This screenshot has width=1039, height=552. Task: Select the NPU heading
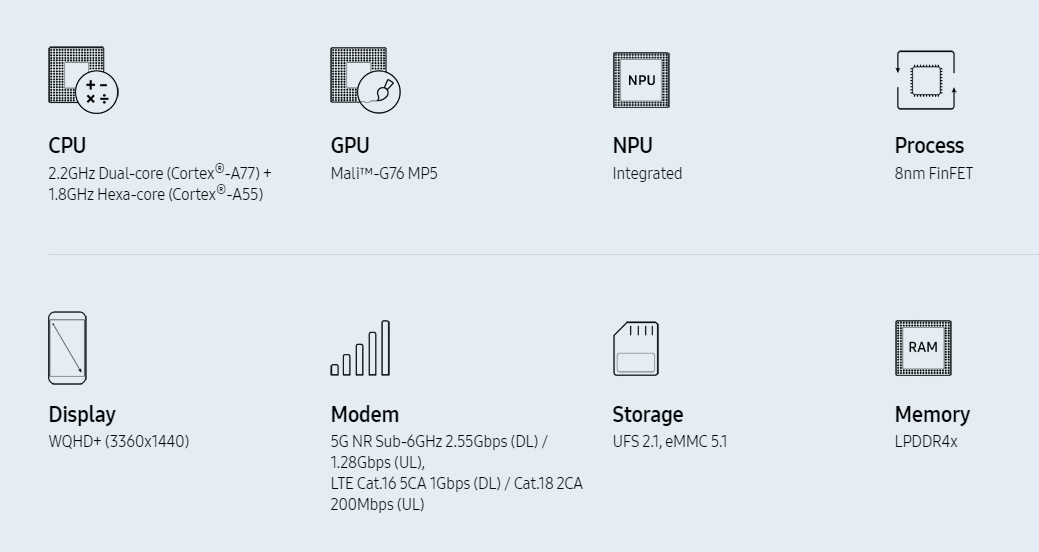pos(632,145)
